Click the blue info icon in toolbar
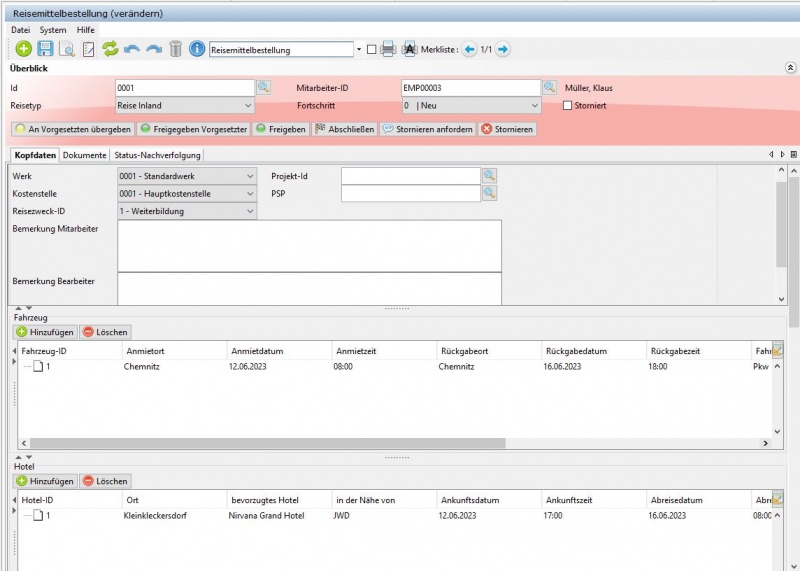The image size is (800, 571). click(x=197, y=49)
